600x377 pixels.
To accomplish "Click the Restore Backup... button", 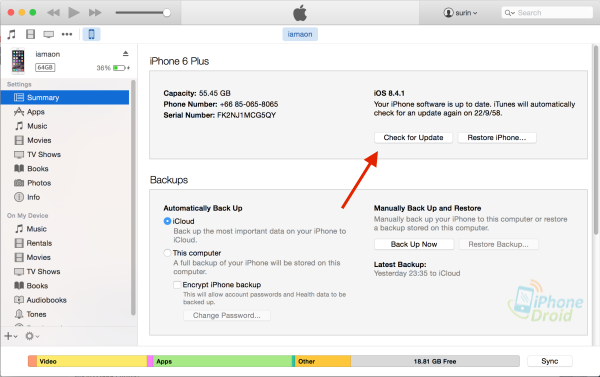I will click(x=499, y=244).
